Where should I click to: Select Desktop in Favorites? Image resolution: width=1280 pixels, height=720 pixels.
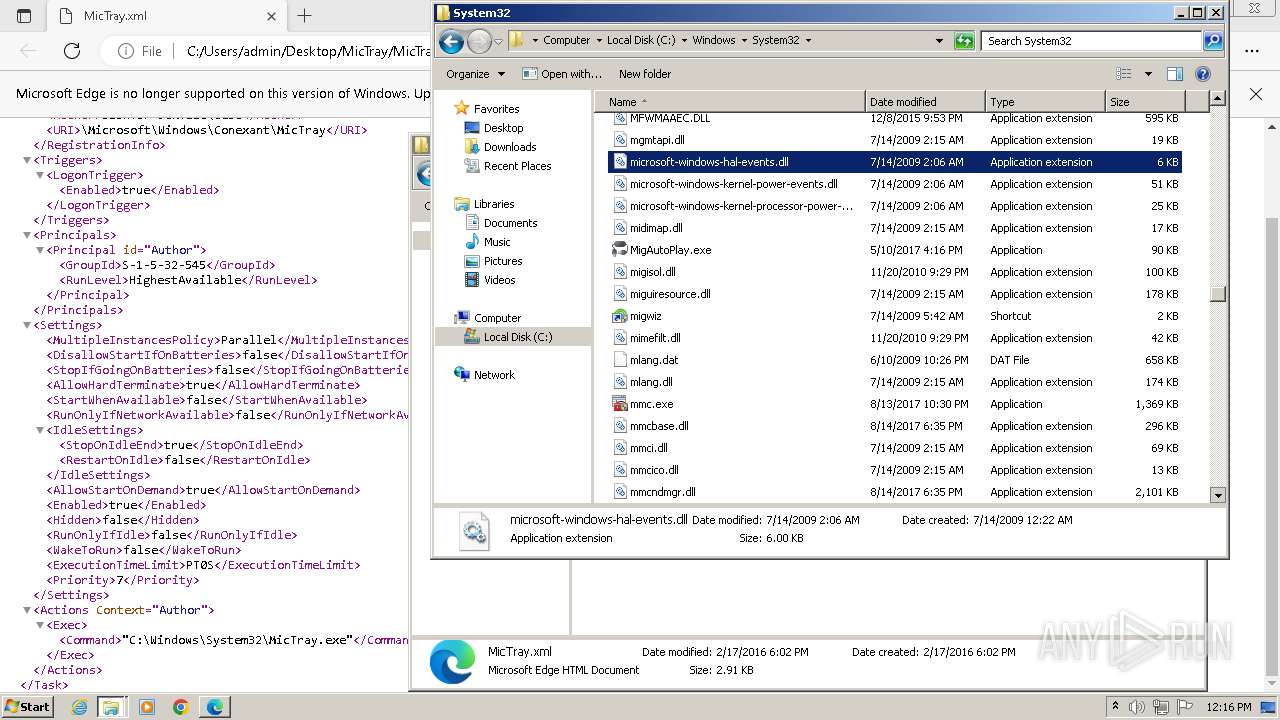[x=503, y=128]
